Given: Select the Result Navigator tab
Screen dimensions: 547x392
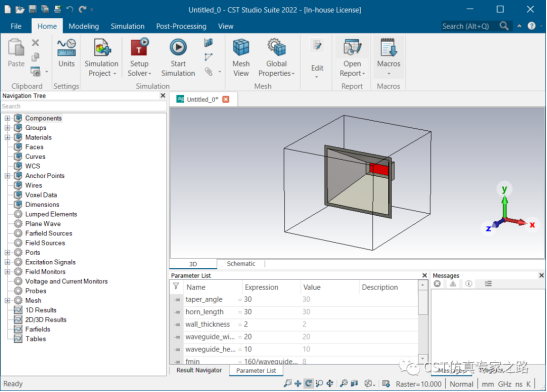Looking at the screenshot, I should click(199, 370).
